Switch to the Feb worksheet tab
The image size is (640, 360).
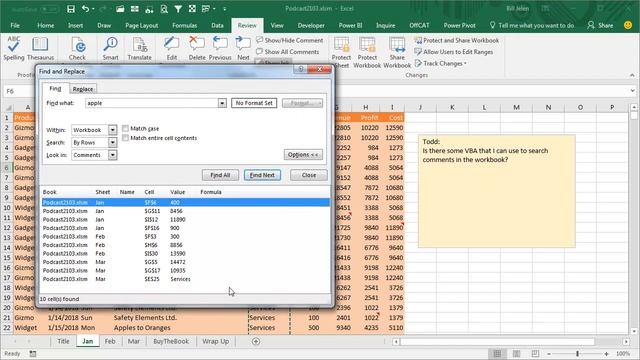[110, 341]
